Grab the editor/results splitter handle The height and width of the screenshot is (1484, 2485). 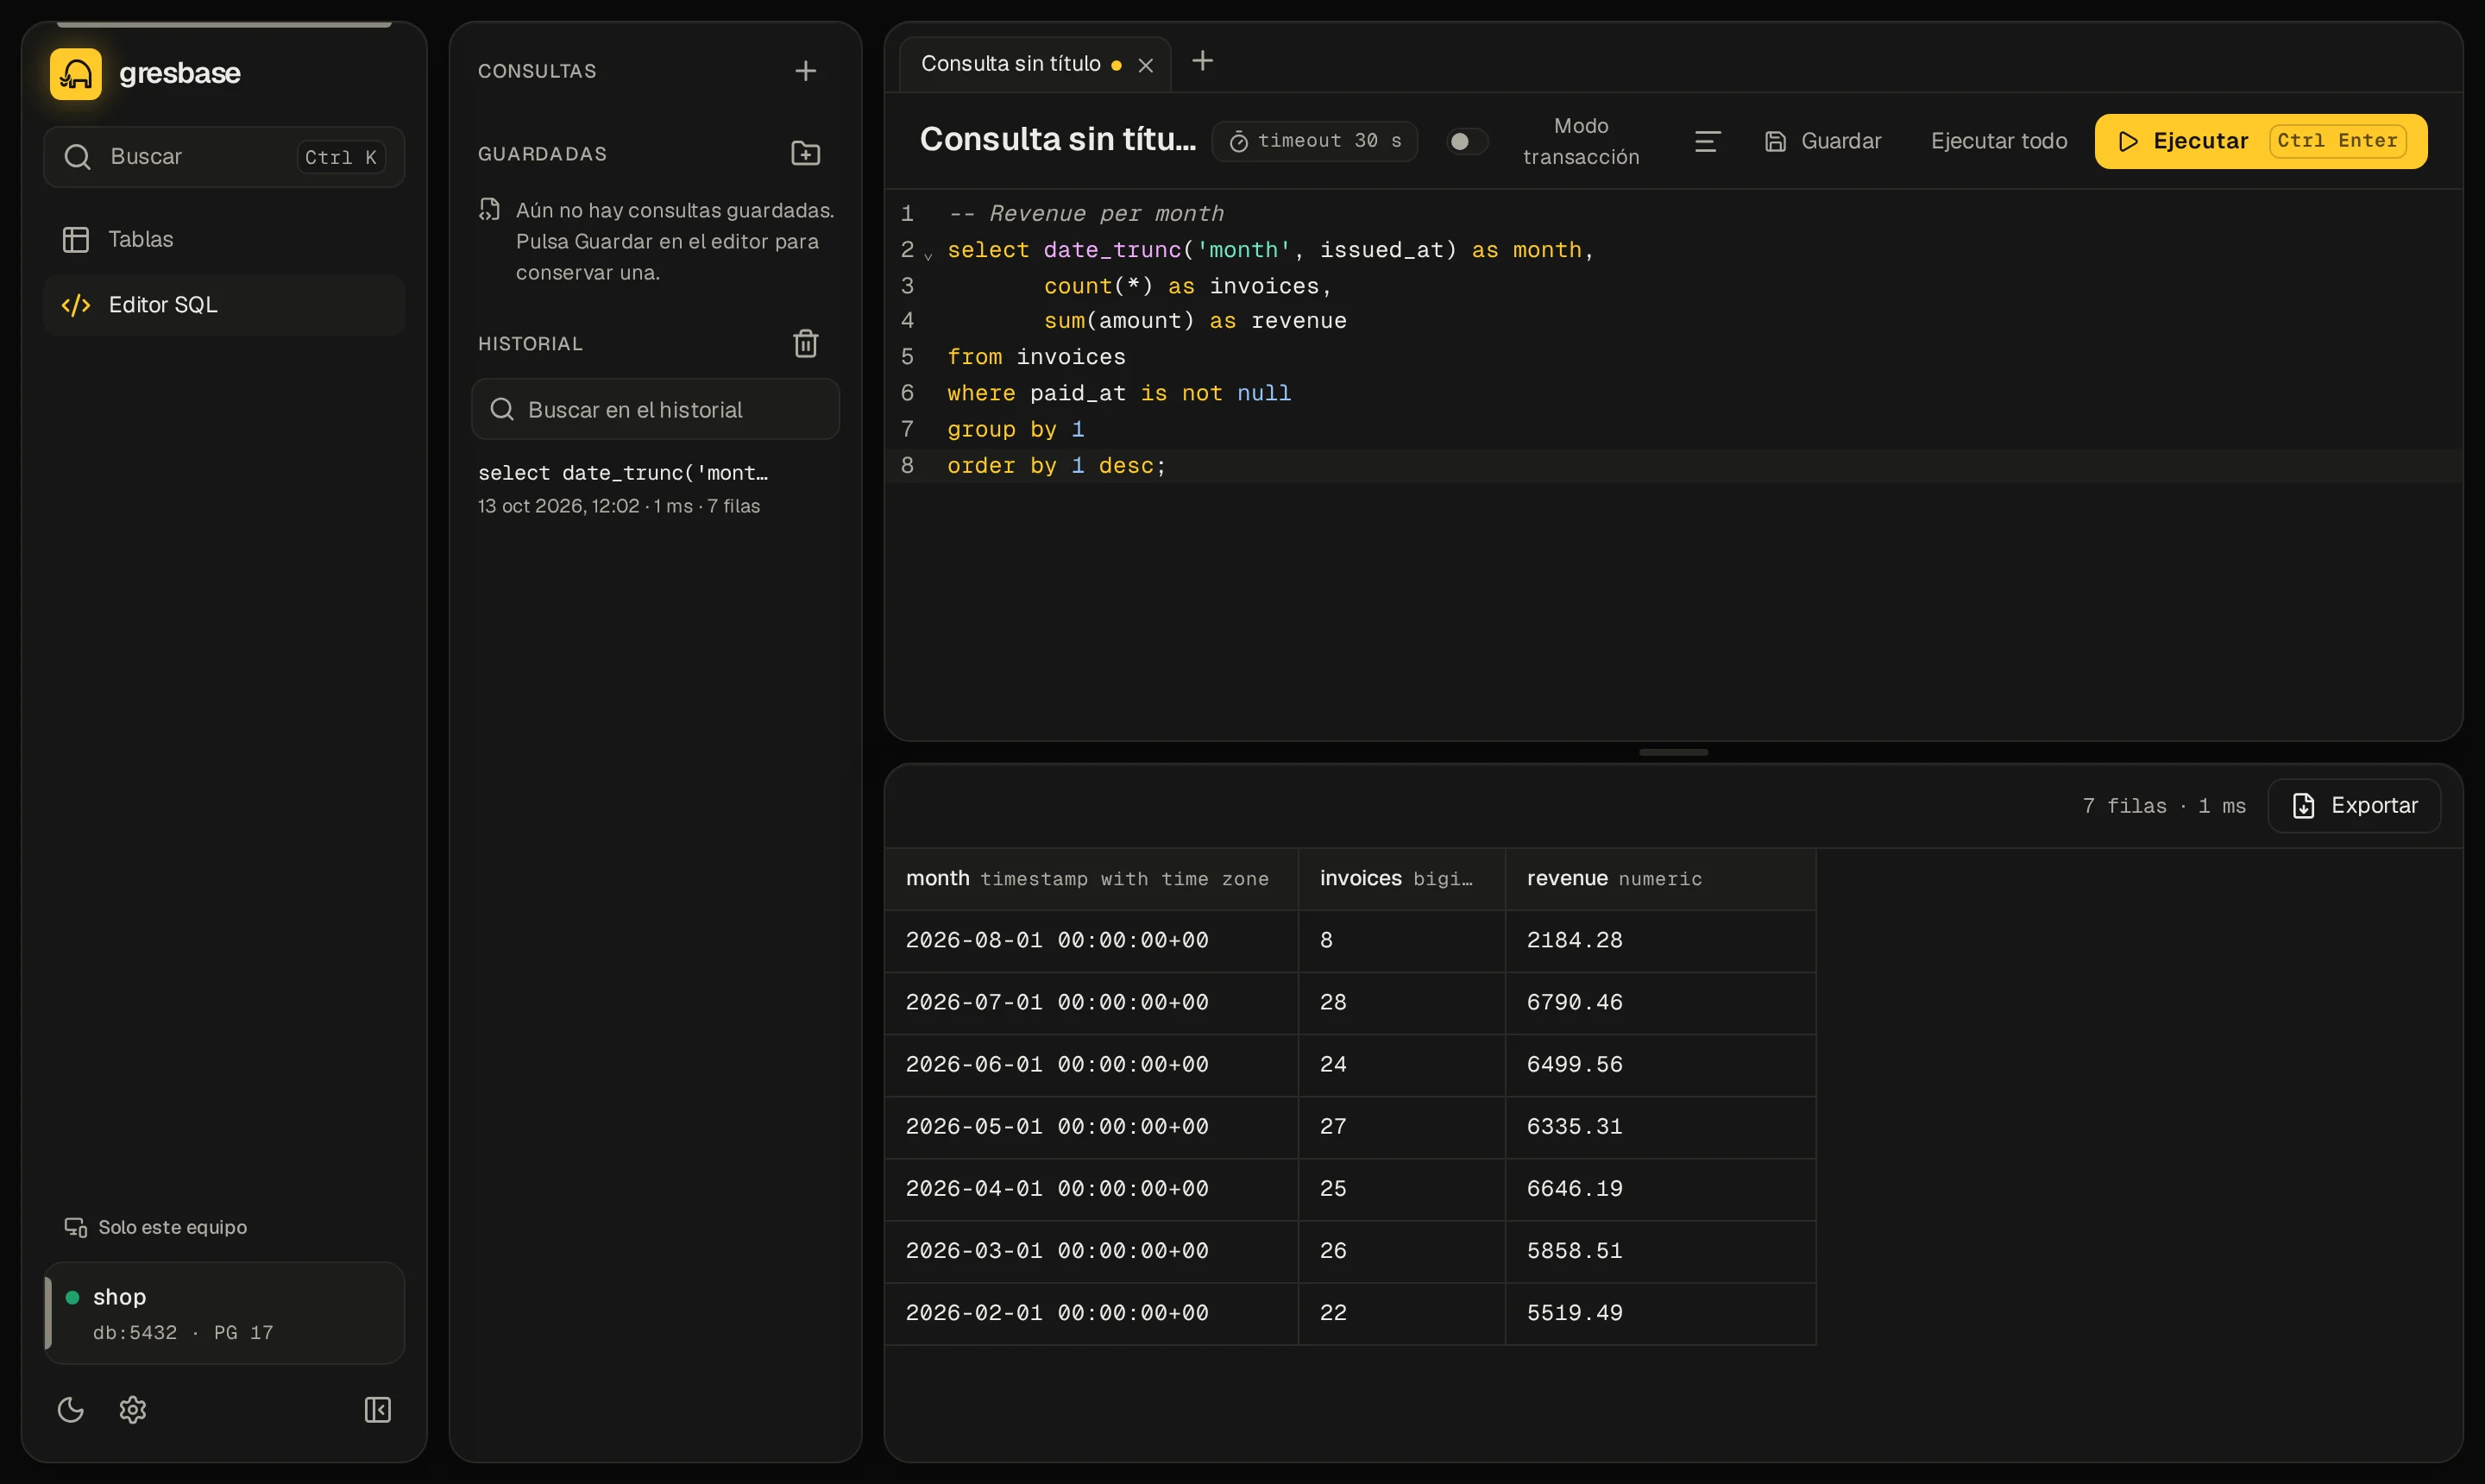[x=1673, y=752]
